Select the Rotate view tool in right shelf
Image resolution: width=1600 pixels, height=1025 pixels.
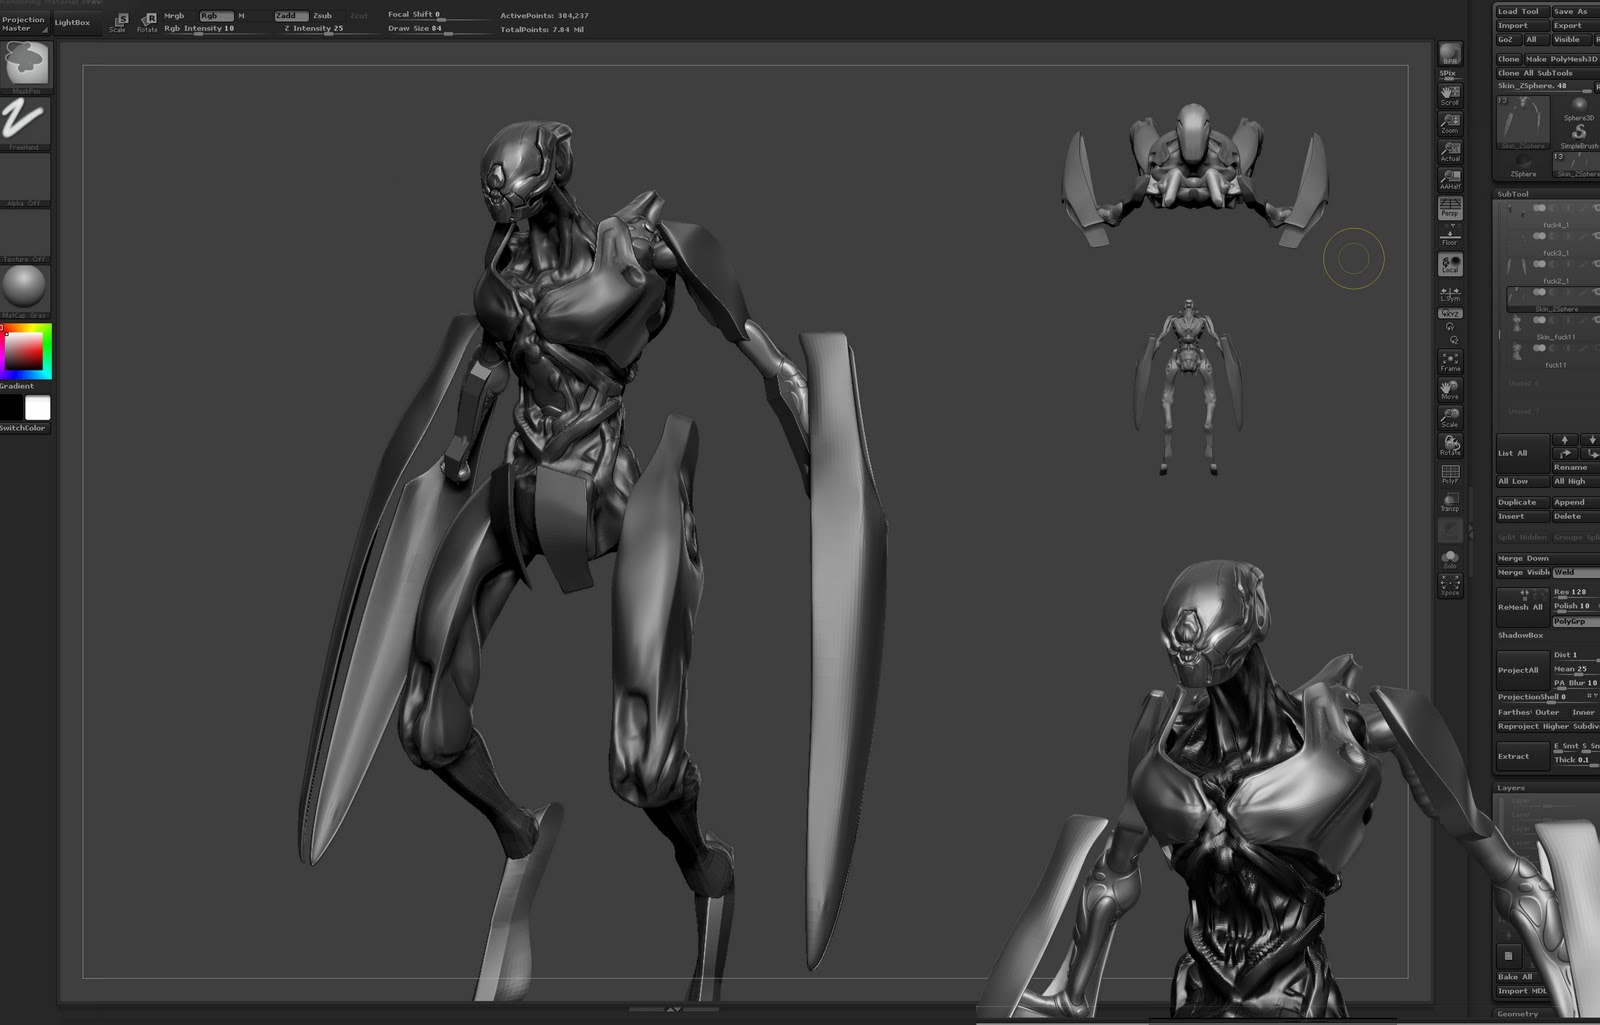(1450, 446)
